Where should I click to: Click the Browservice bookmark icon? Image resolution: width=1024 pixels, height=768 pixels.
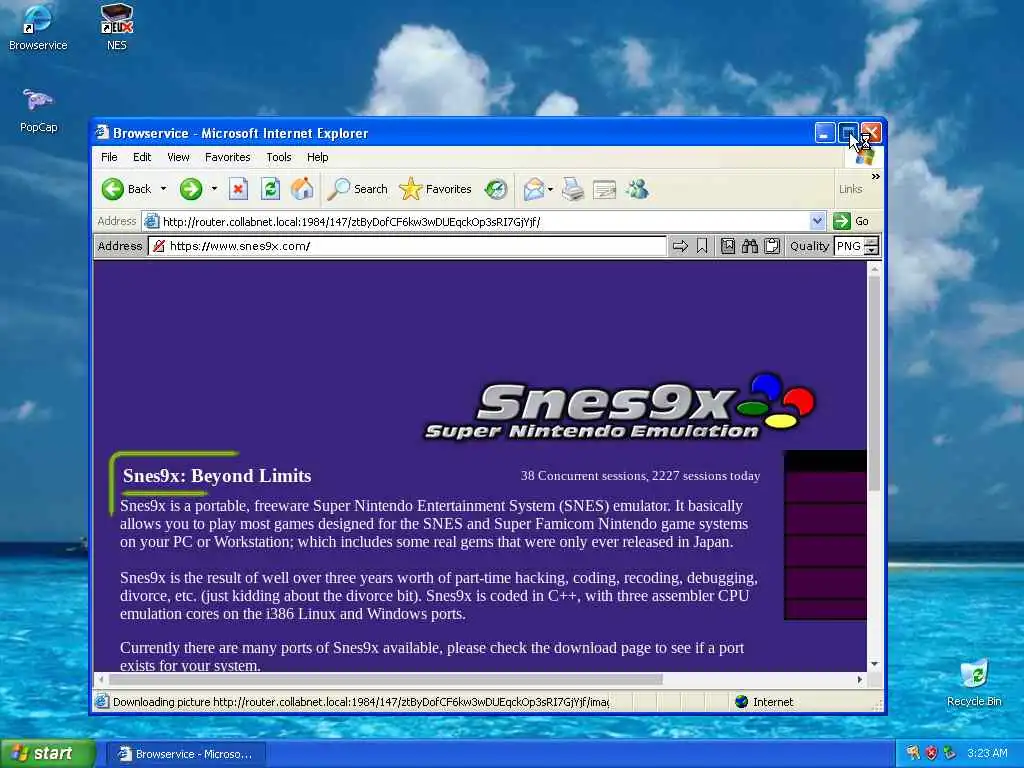[x=702, y=246]
